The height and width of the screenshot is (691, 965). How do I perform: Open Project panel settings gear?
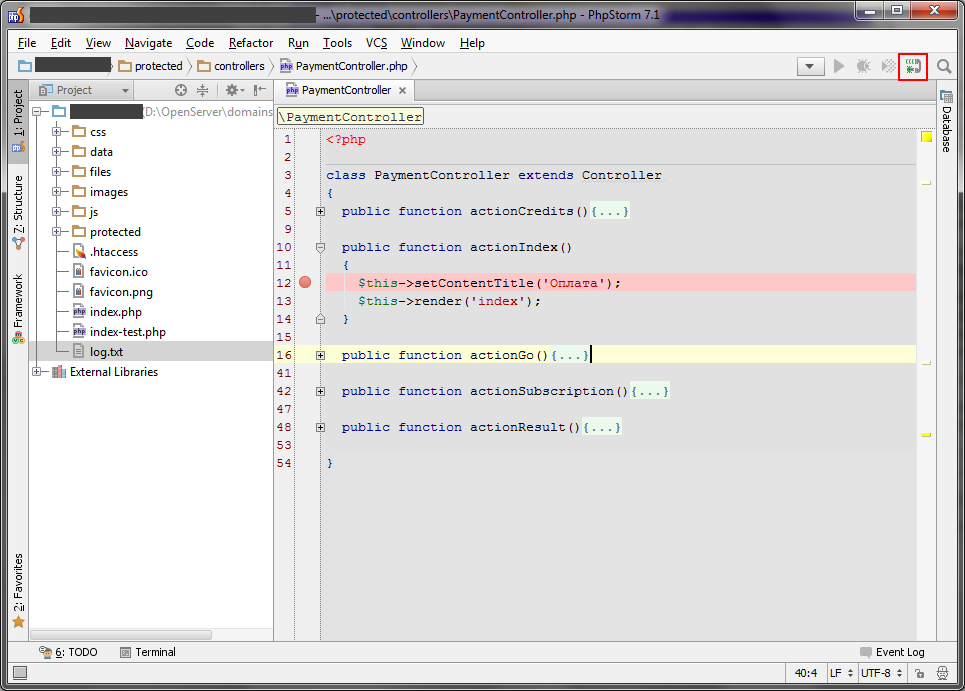(x=232, y=90)
